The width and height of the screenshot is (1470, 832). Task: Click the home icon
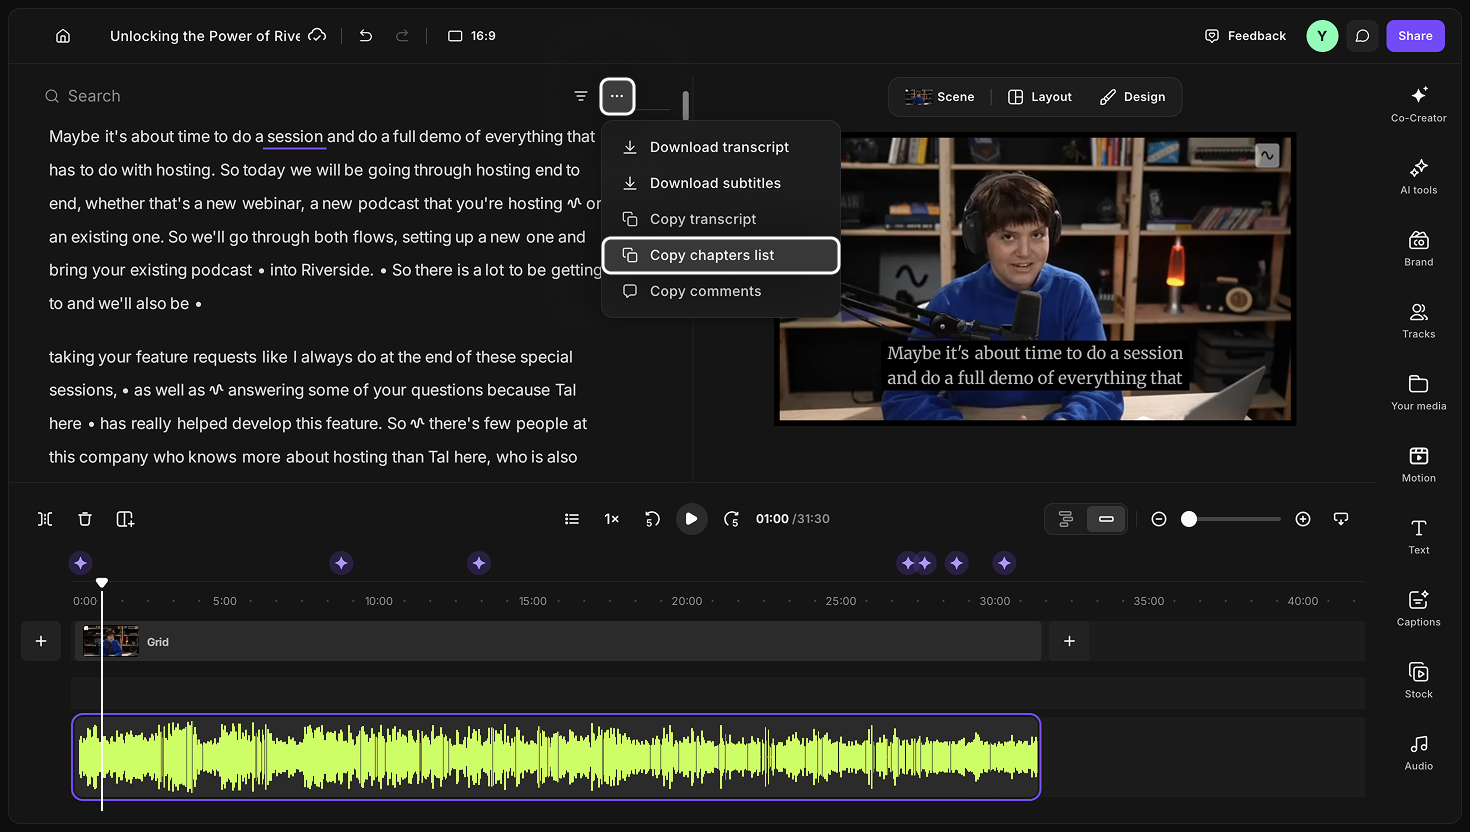(x=63, y=36)
